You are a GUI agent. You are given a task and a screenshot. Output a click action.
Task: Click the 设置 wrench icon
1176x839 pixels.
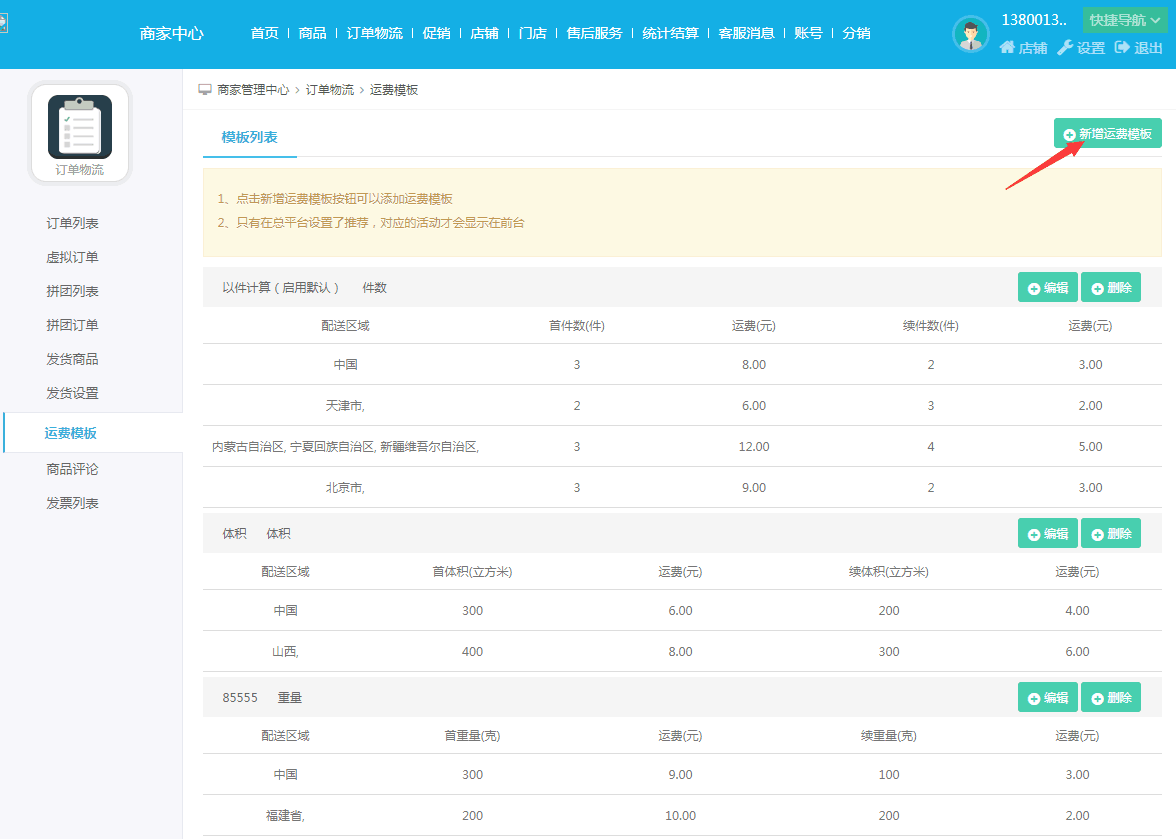coord(1065,48)
